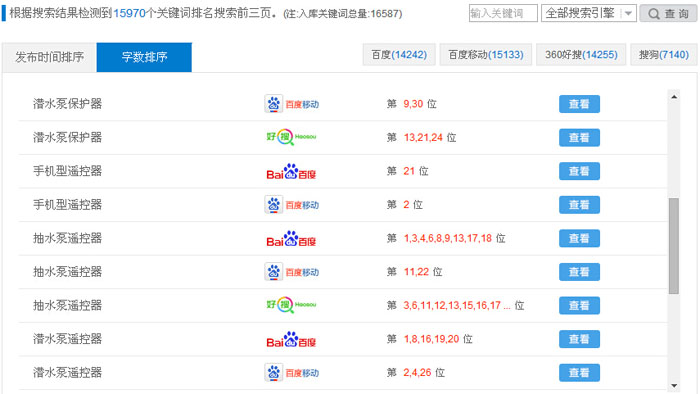Image resolution: width=700 pixels, height=394 pixels.
Task: Click keyword 抽水泵遥控器 in Haosou row
Action: (67, 305)
